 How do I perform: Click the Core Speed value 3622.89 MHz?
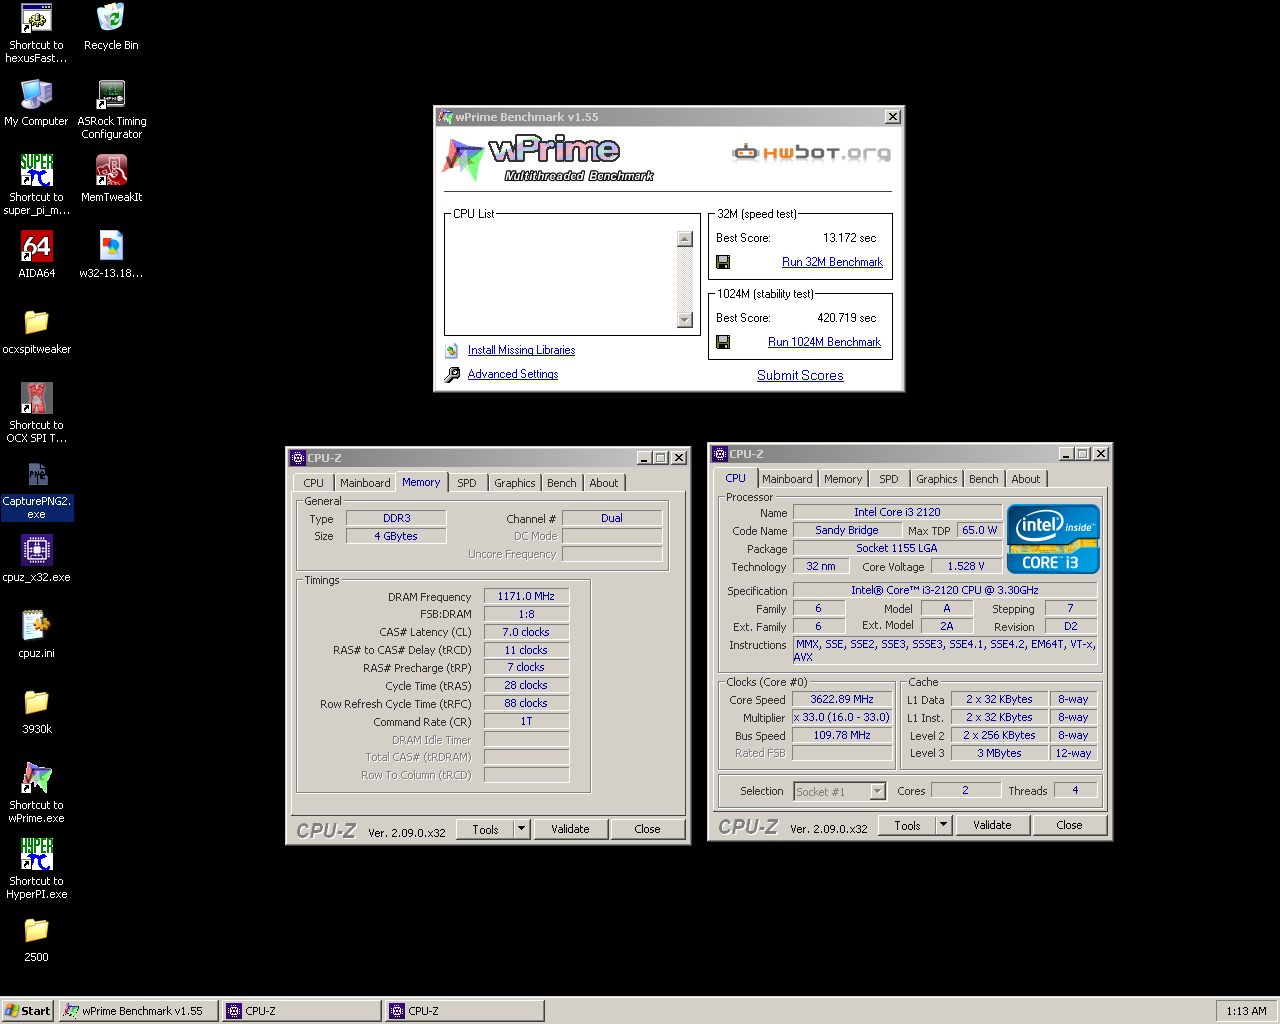click(x=842, y=699)
